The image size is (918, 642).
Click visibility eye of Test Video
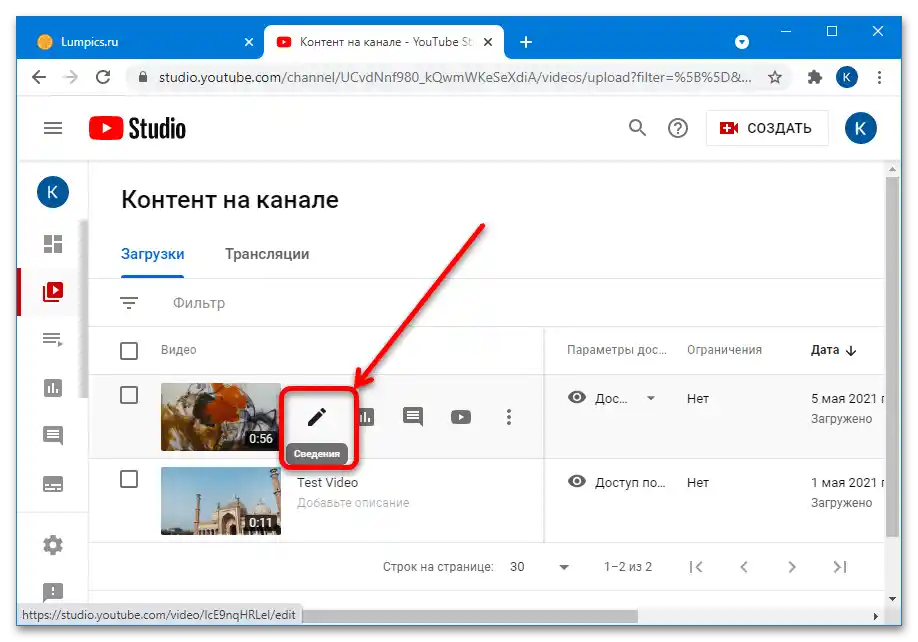pos(577,481)
